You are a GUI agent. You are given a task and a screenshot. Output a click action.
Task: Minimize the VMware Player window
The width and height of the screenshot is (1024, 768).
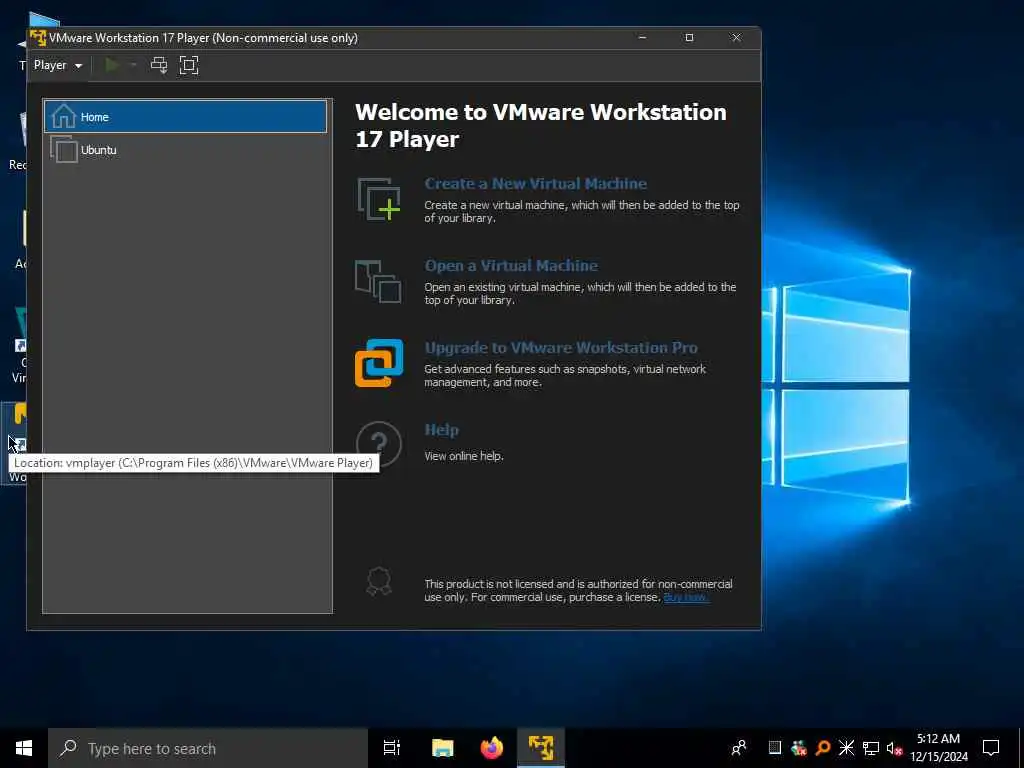click(x=642, y=38)
